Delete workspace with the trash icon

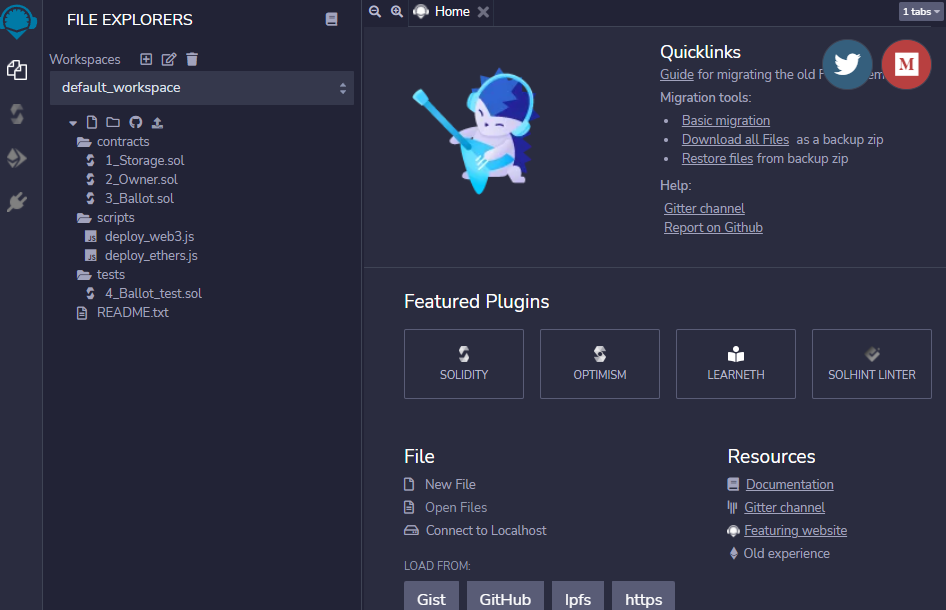[x=192, y=59]
